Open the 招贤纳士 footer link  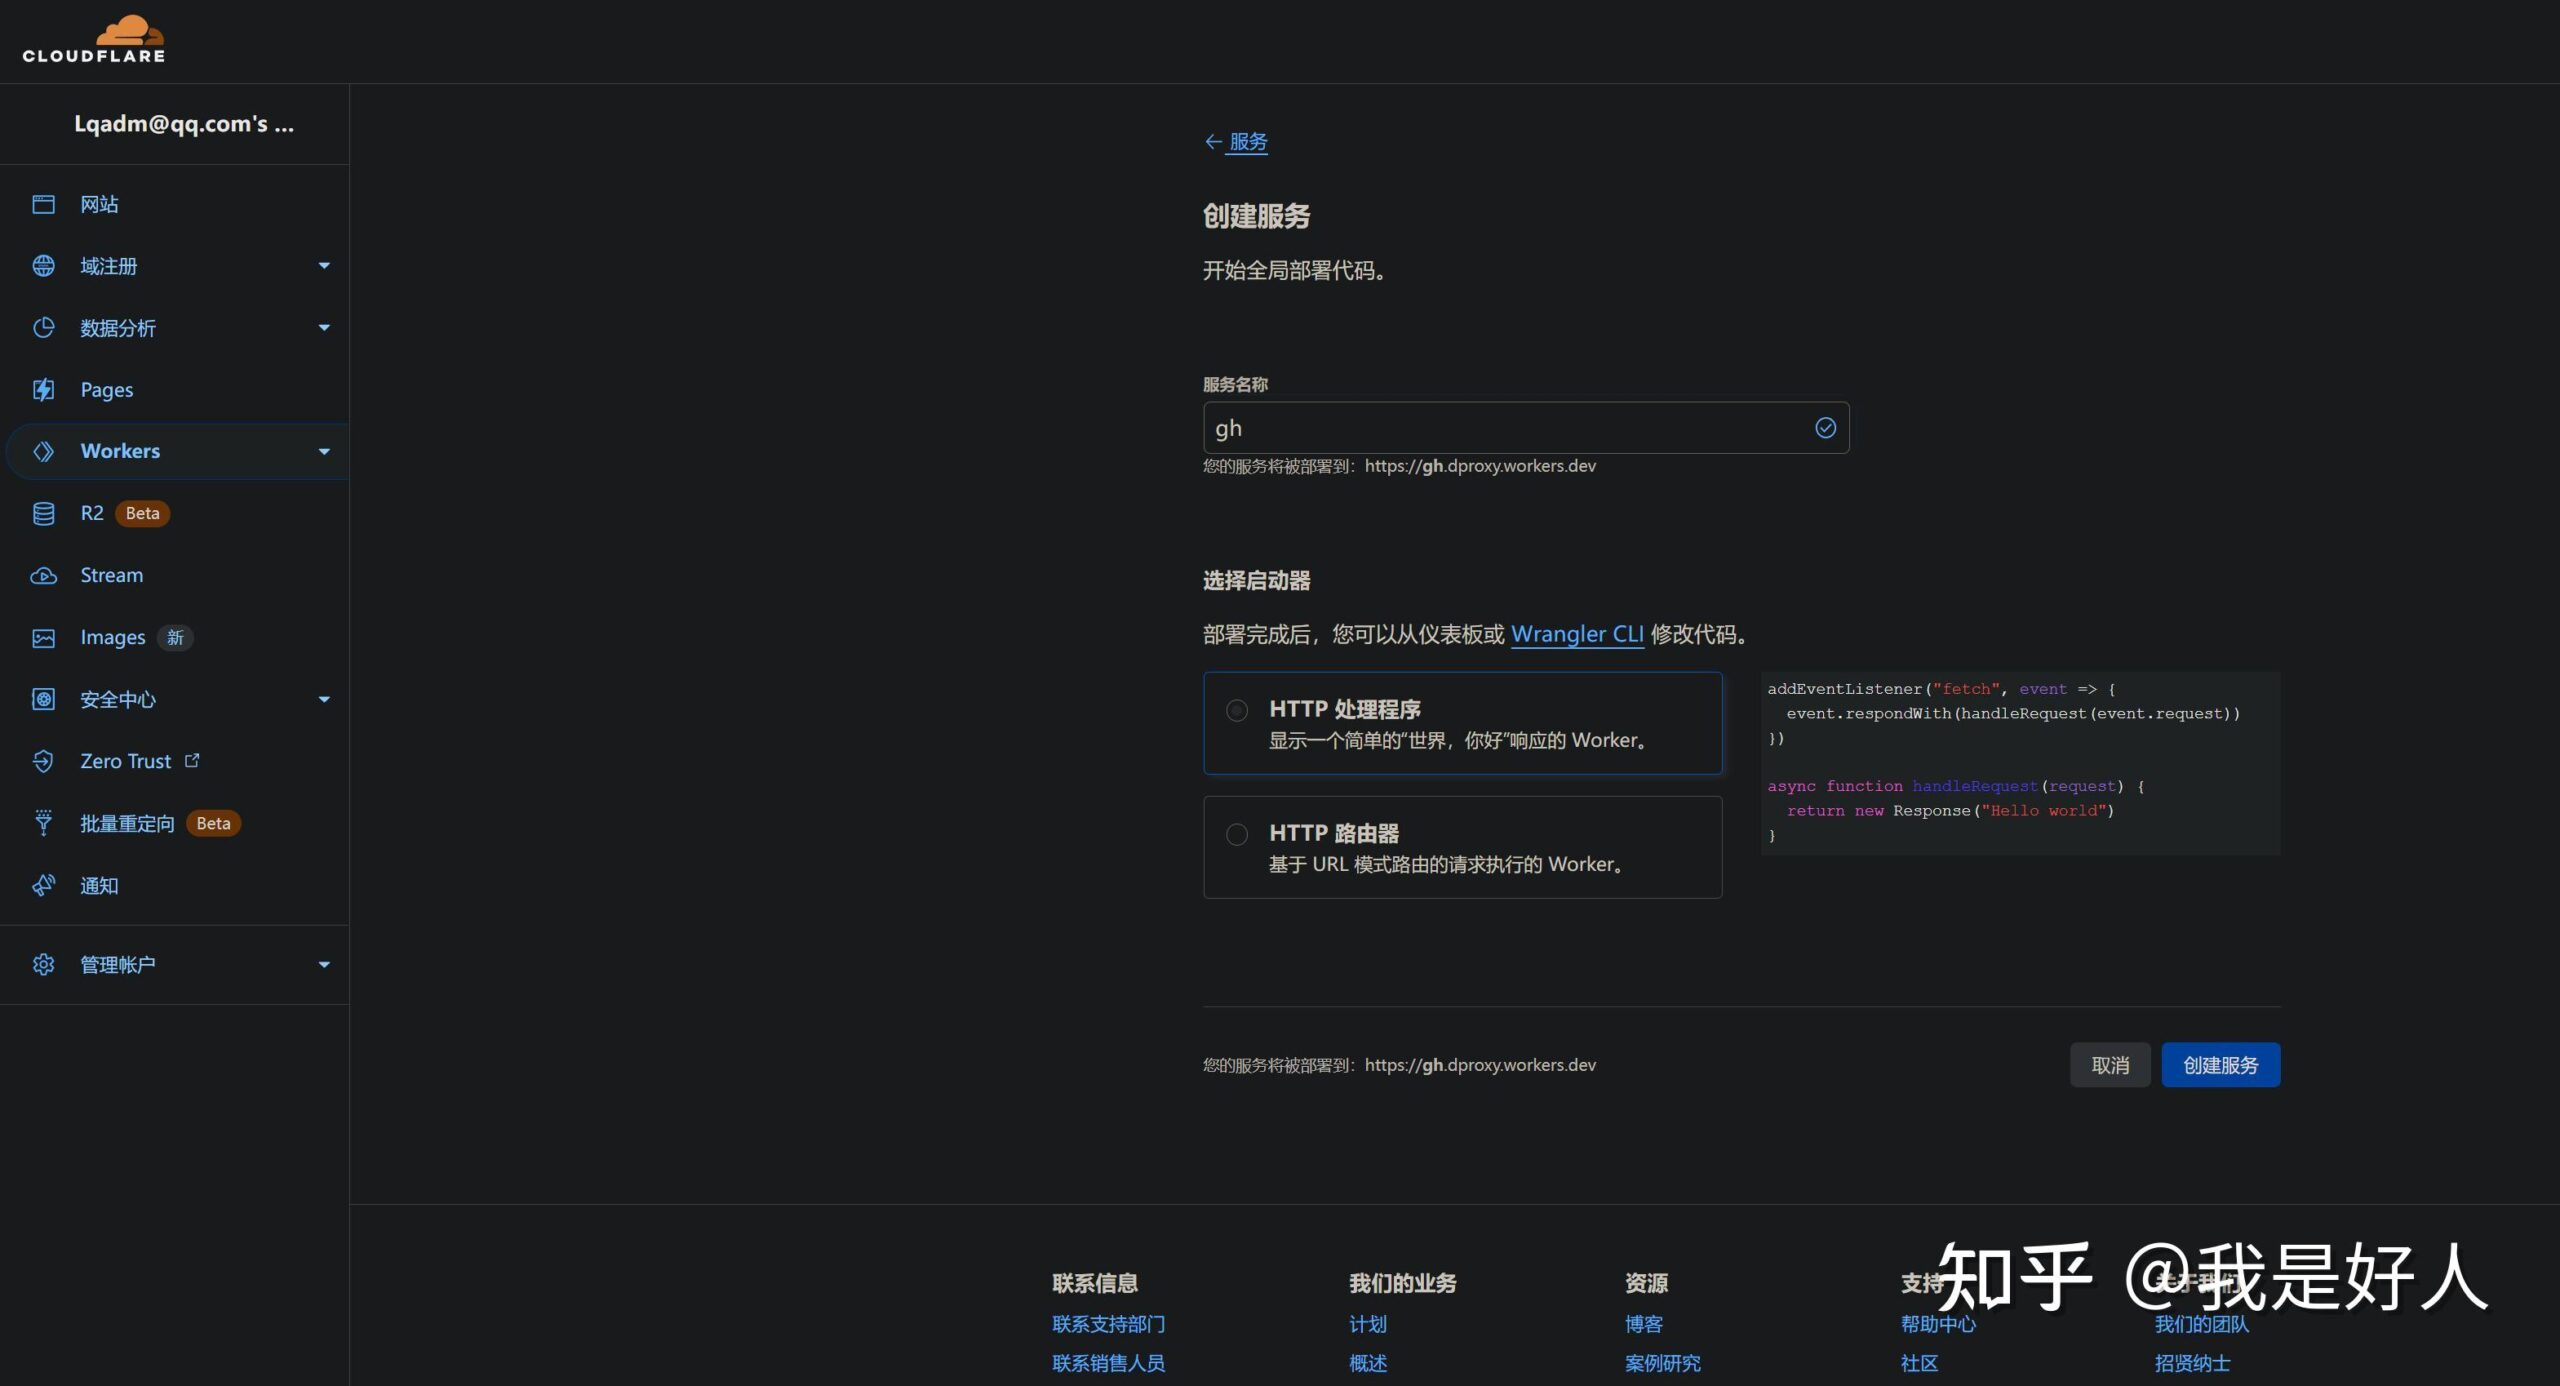[2192, 1363]
